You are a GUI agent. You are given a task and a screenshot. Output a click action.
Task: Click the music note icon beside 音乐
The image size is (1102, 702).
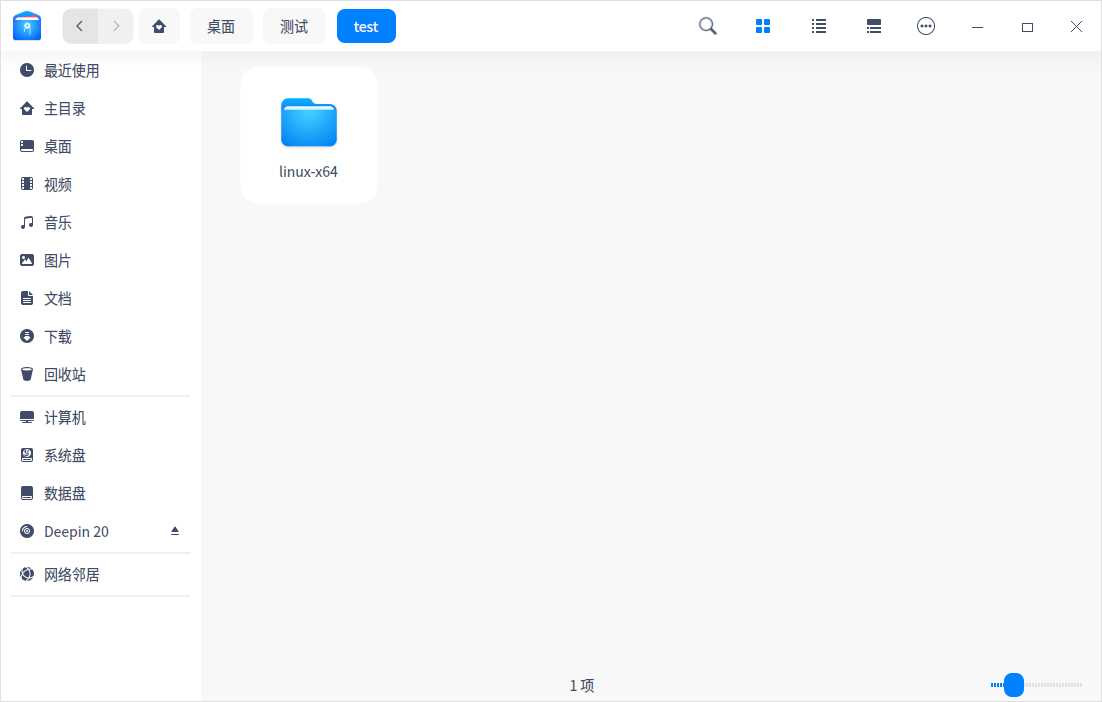27,222
